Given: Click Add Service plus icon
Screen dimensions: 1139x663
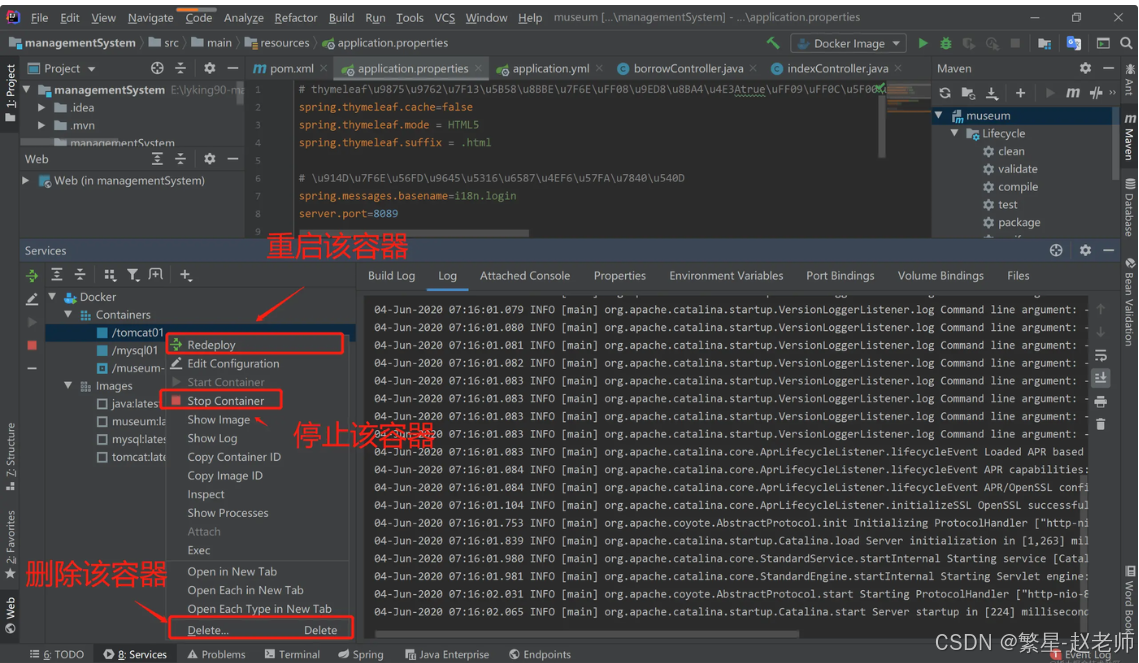Looking at the screenshot, I should [x=185, y=275].
